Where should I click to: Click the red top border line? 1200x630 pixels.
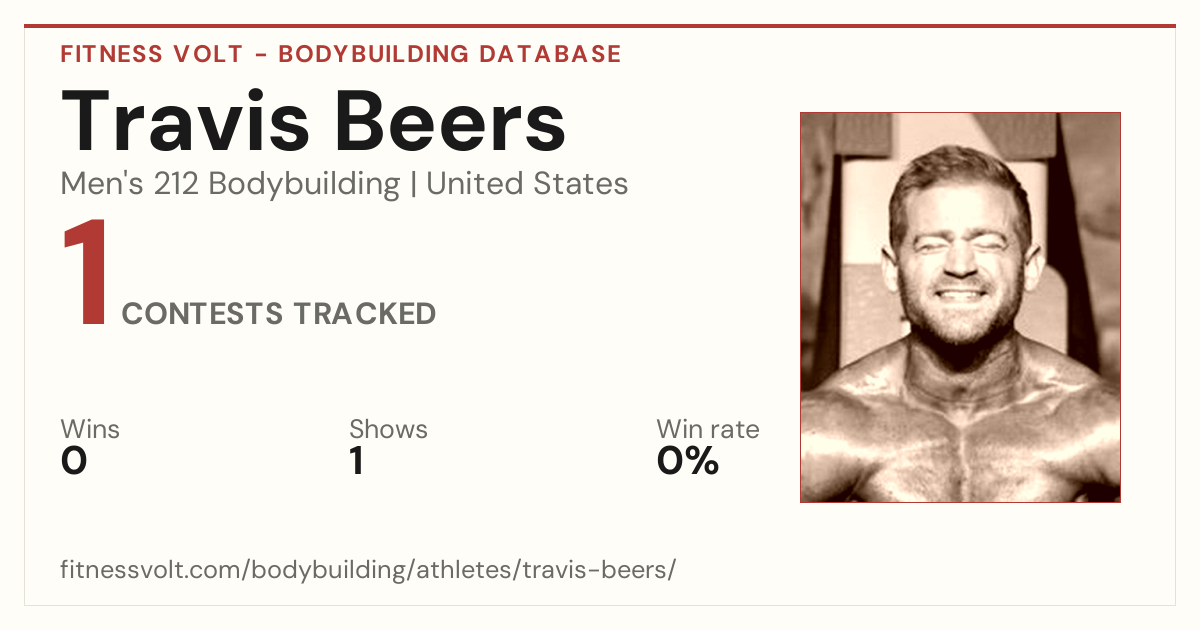[600, 26]
